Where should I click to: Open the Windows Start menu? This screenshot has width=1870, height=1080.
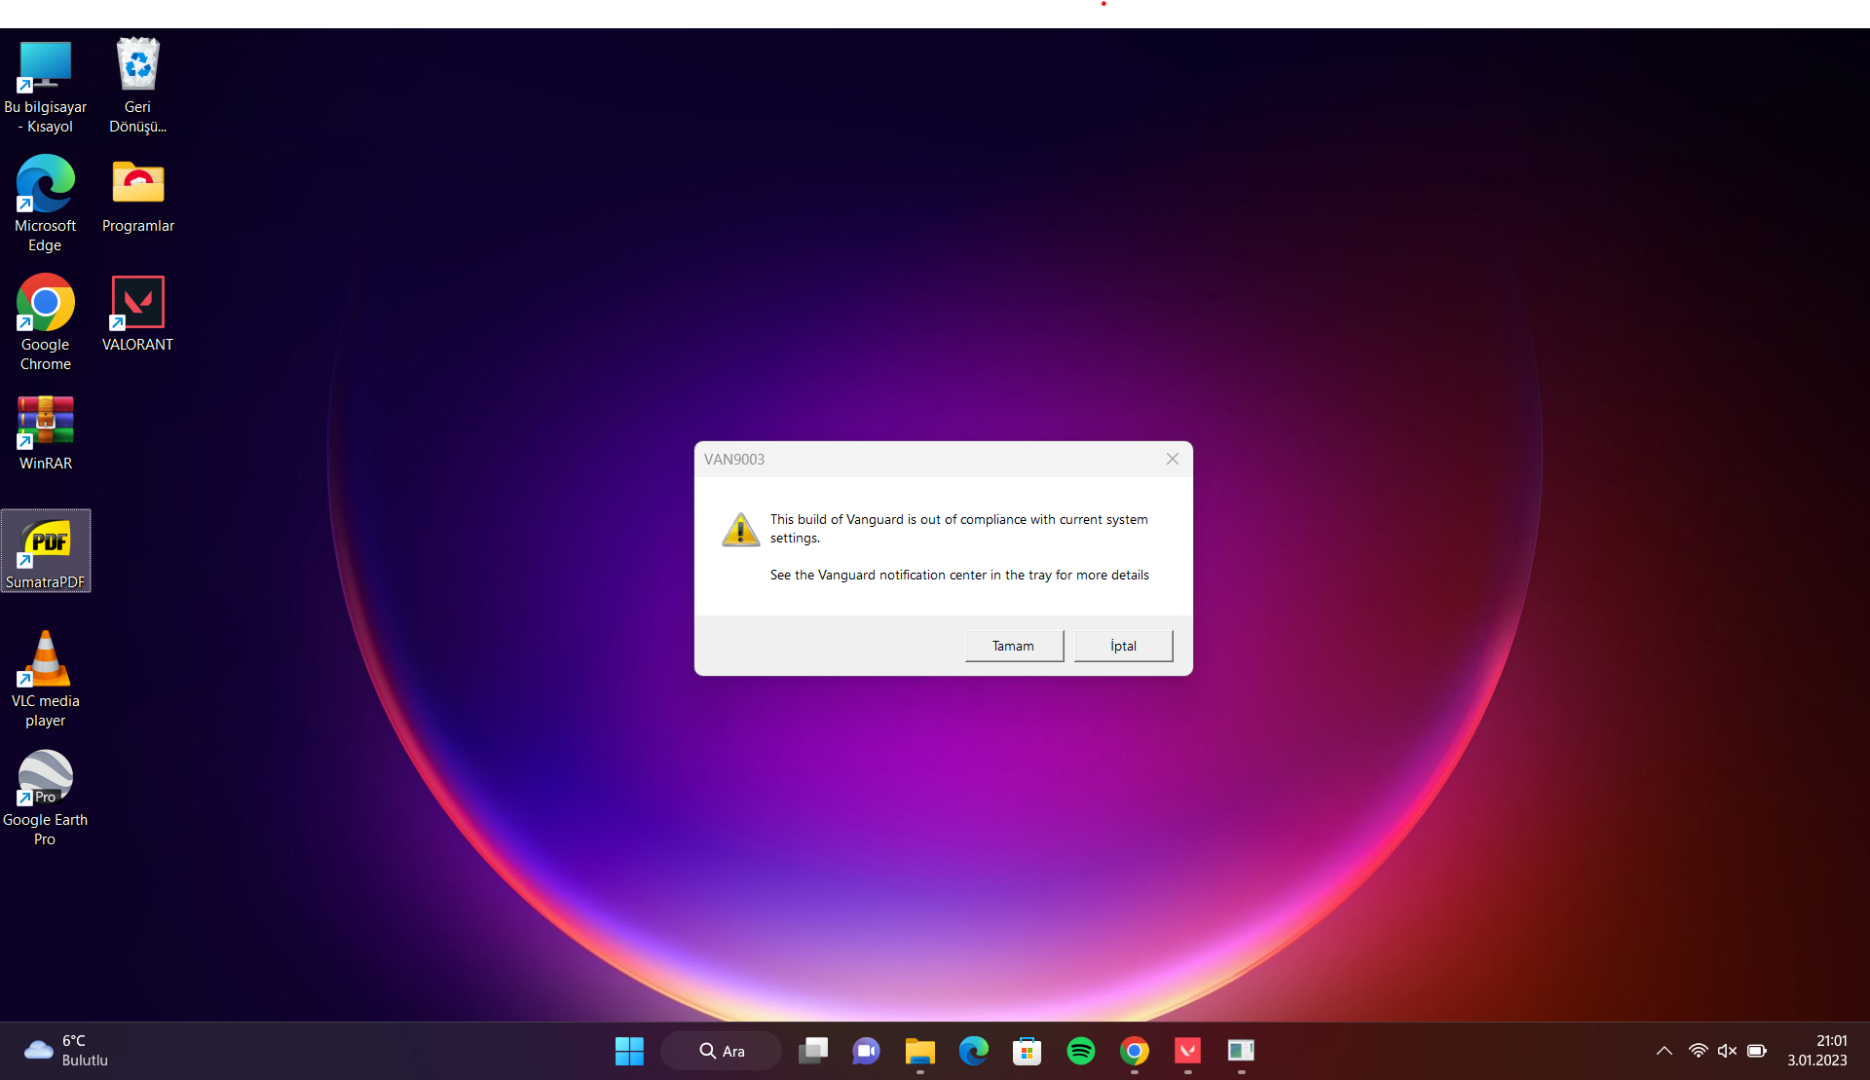pyautogui.click(x=629, y=1051)
